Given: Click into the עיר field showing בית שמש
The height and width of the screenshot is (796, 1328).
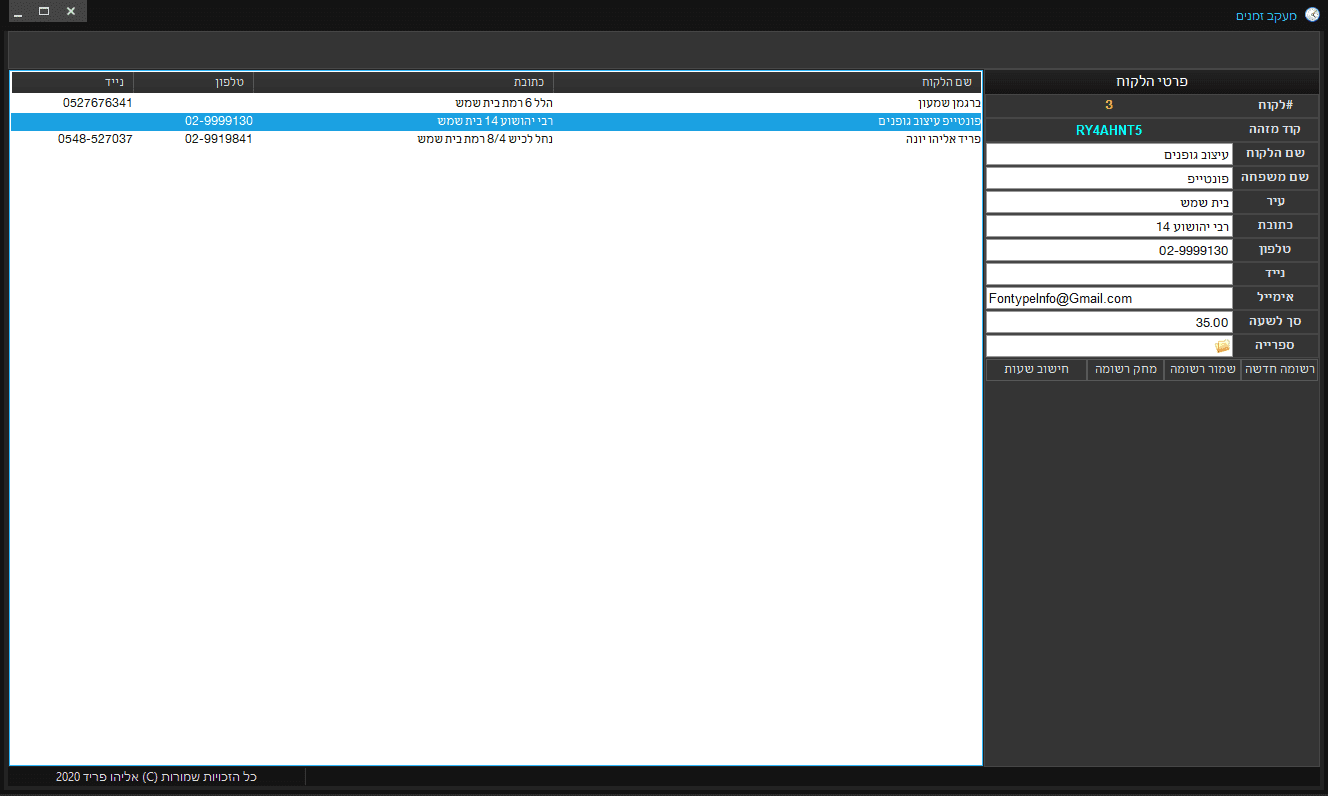Looking at the screenshot, I should tap(1109, 203).
